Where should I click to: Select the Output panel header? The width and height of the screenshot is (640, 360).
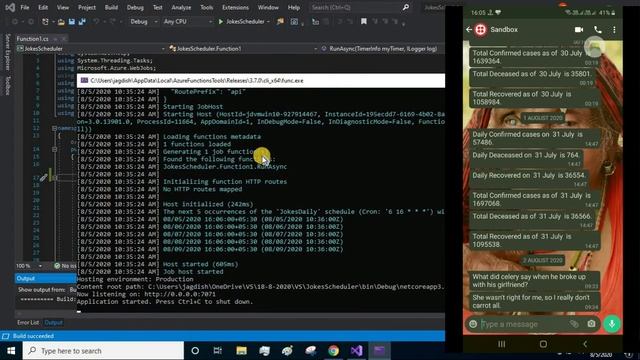(x=45, y=278)
